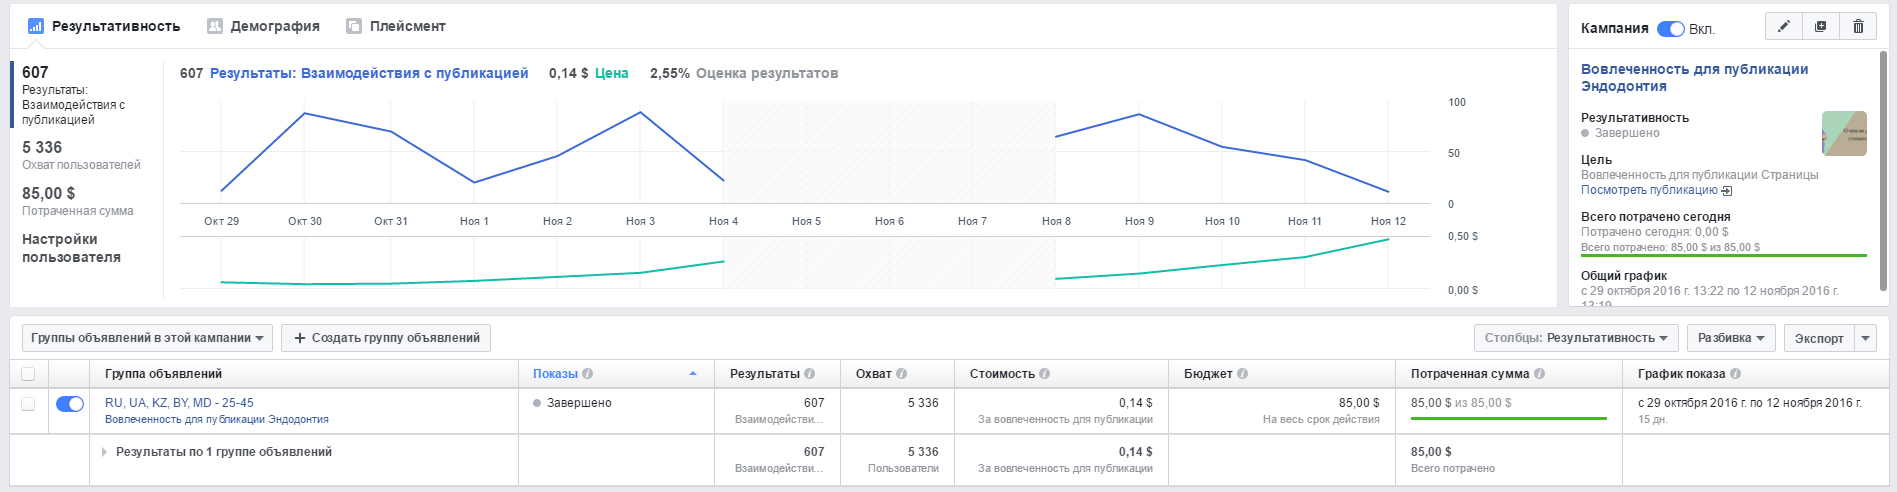
Task: Open Столбцы: Результативность dropdown
Action: [x=1575, y=338]
